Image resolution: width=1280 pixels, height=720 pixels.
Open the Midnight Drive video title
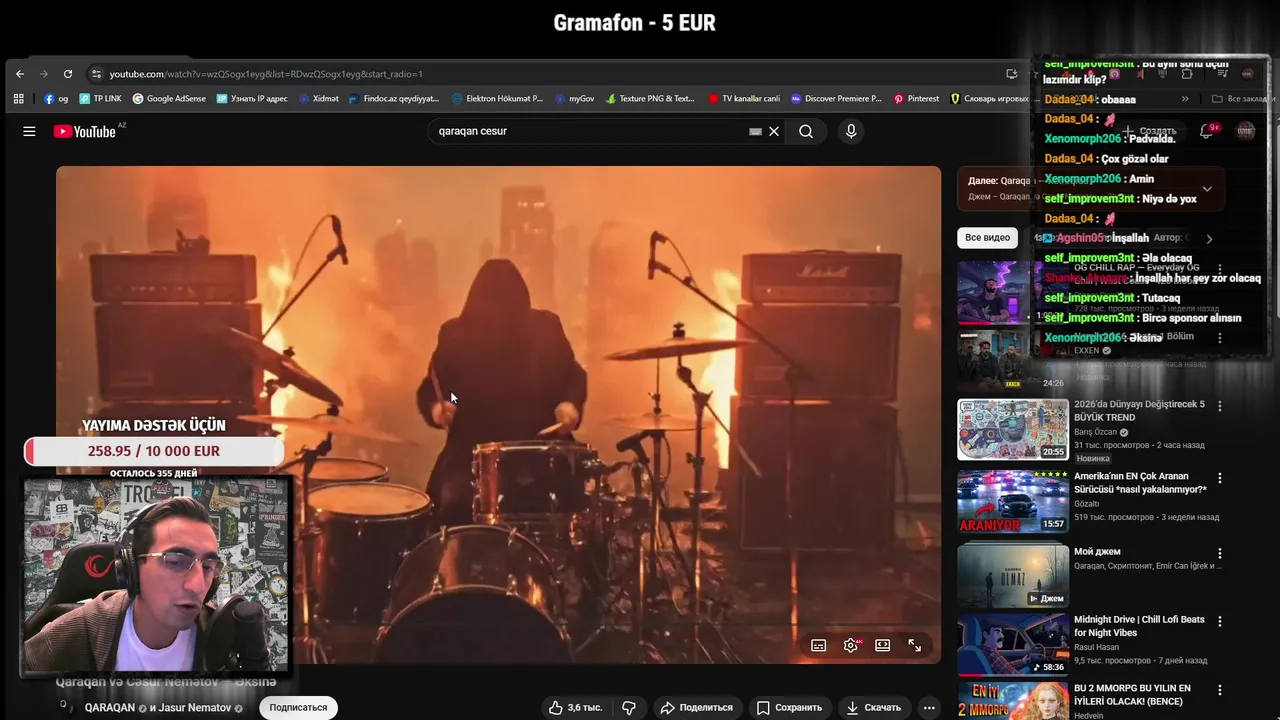[1139, 625]
